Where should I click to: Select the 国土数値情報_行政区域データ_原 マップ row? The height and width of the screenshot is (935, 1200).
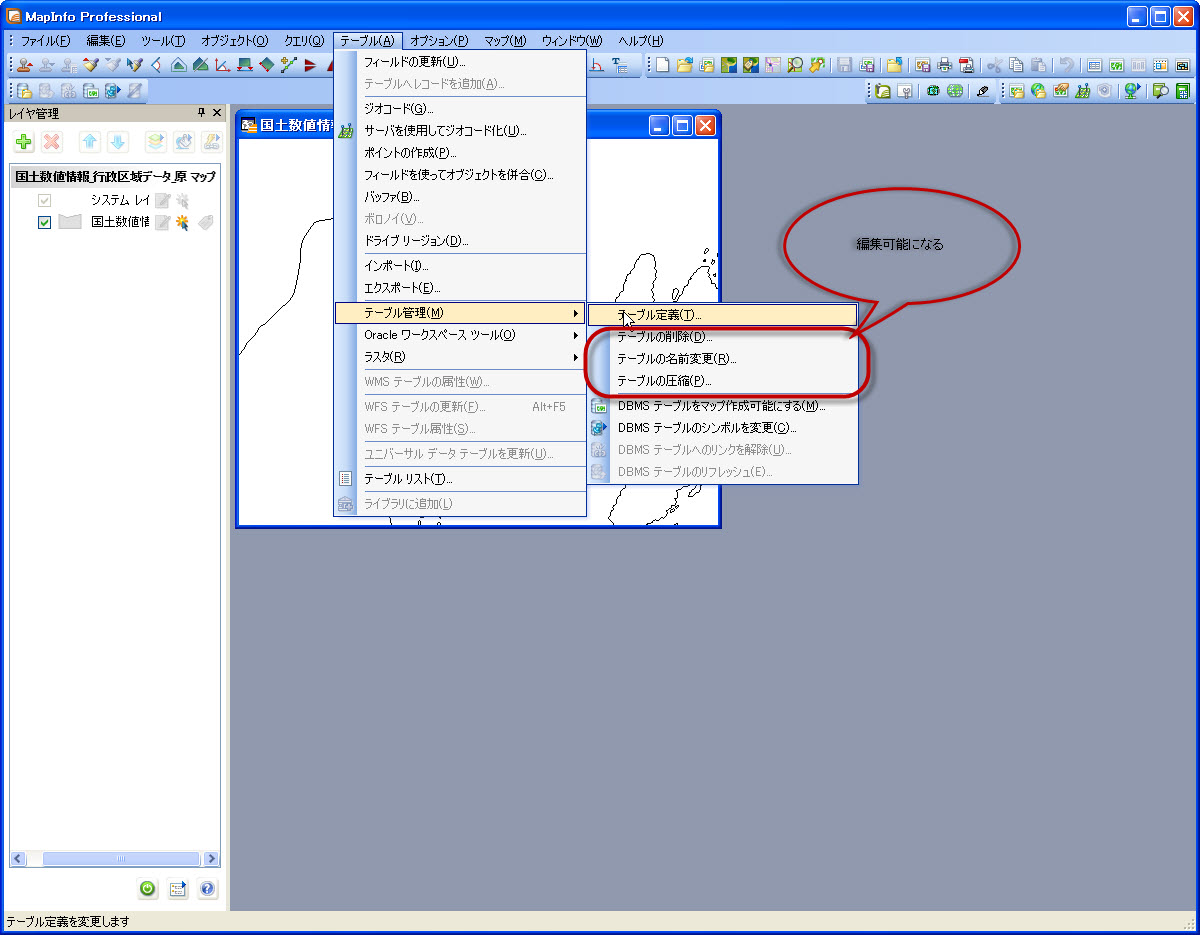[115, 177]
